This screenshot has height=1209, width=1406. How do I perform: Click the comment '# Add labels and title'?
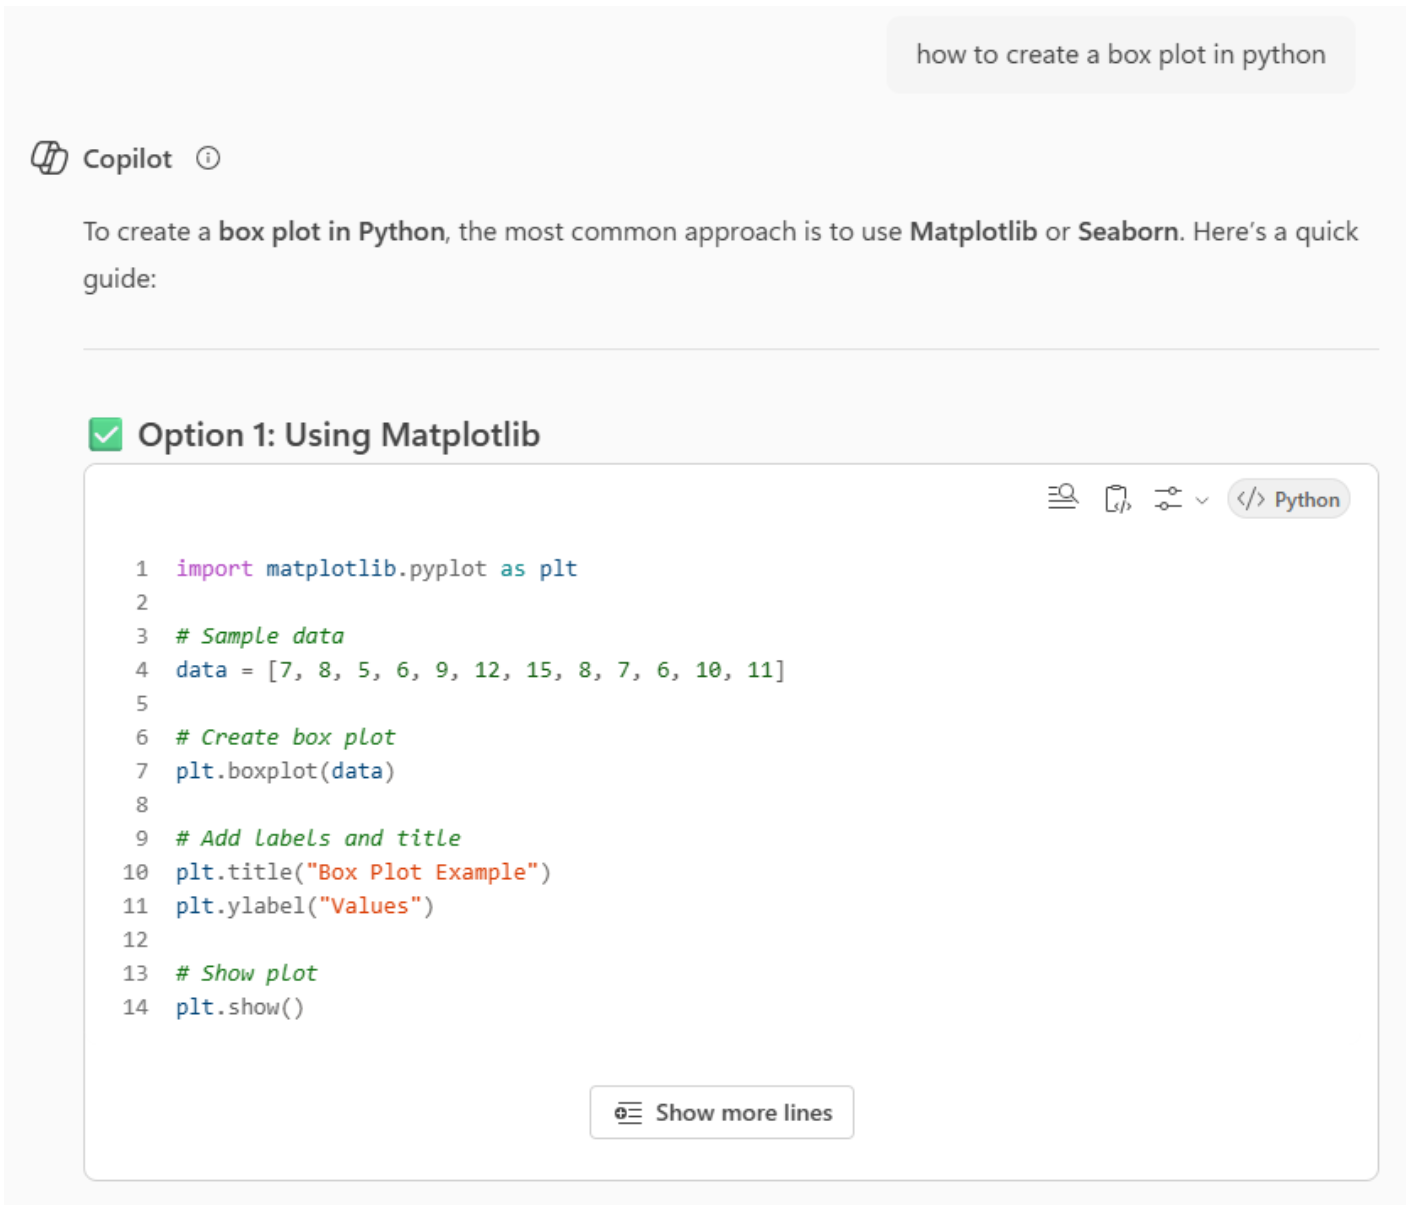click(x=319, y=838)
